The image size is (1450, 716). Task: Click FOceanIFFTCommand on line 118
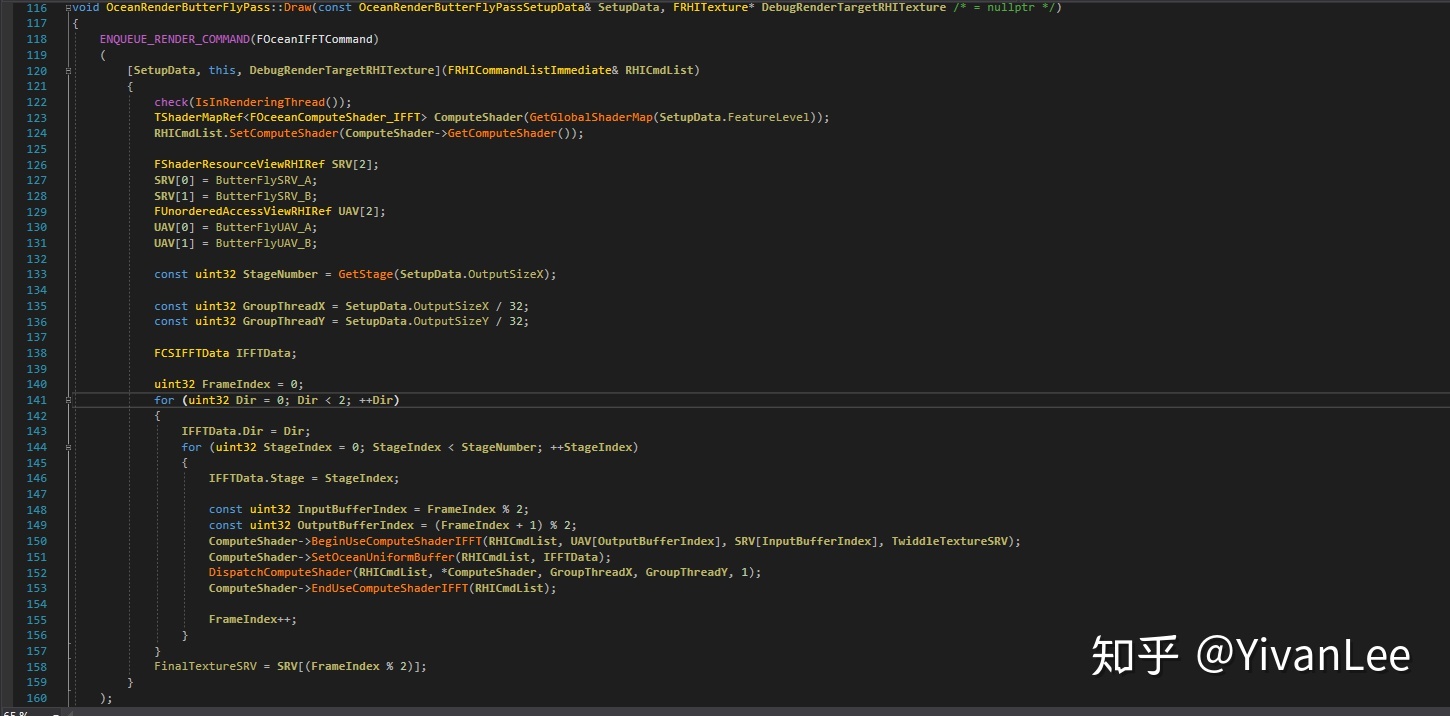[x=315, y=39]
